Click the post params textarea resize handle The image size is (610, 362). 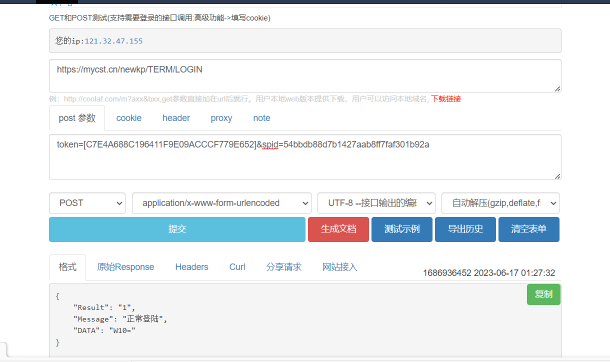pyautogui.click(x=557, y=176)
